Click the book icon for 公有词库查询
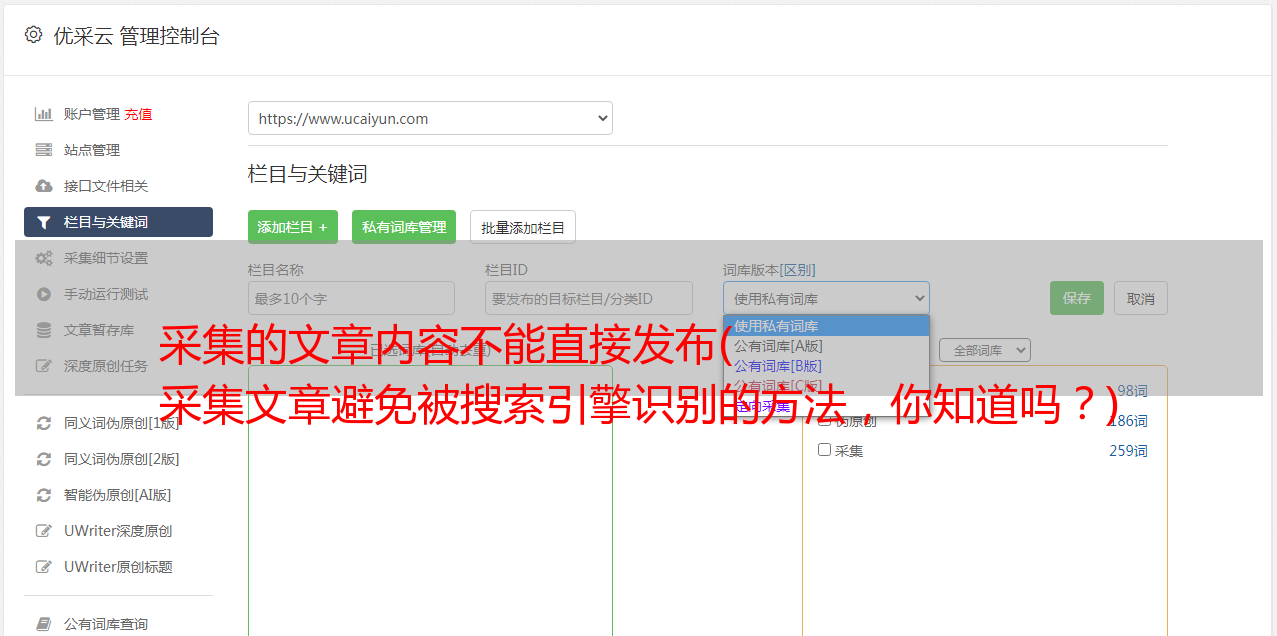 [44, 624]
